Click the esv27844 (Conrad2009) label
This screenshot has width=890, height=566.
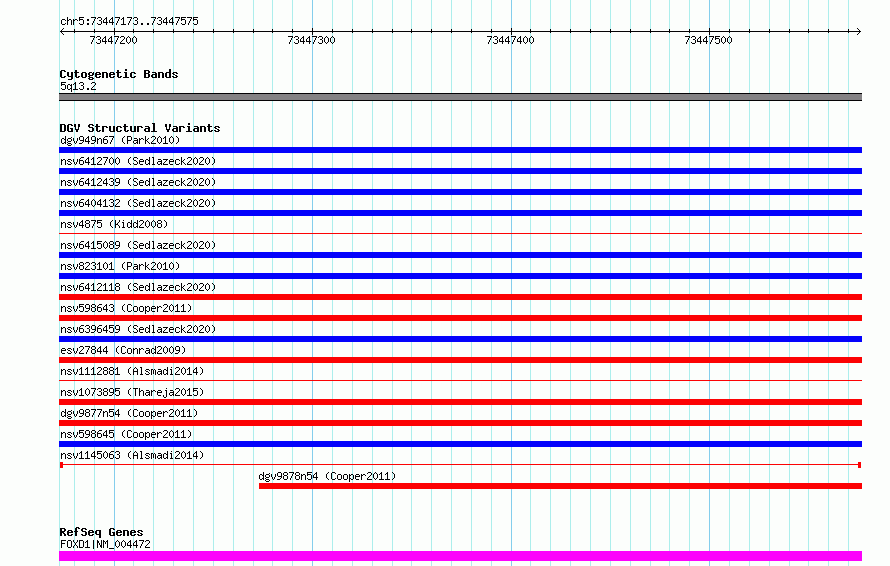(123, 350)
